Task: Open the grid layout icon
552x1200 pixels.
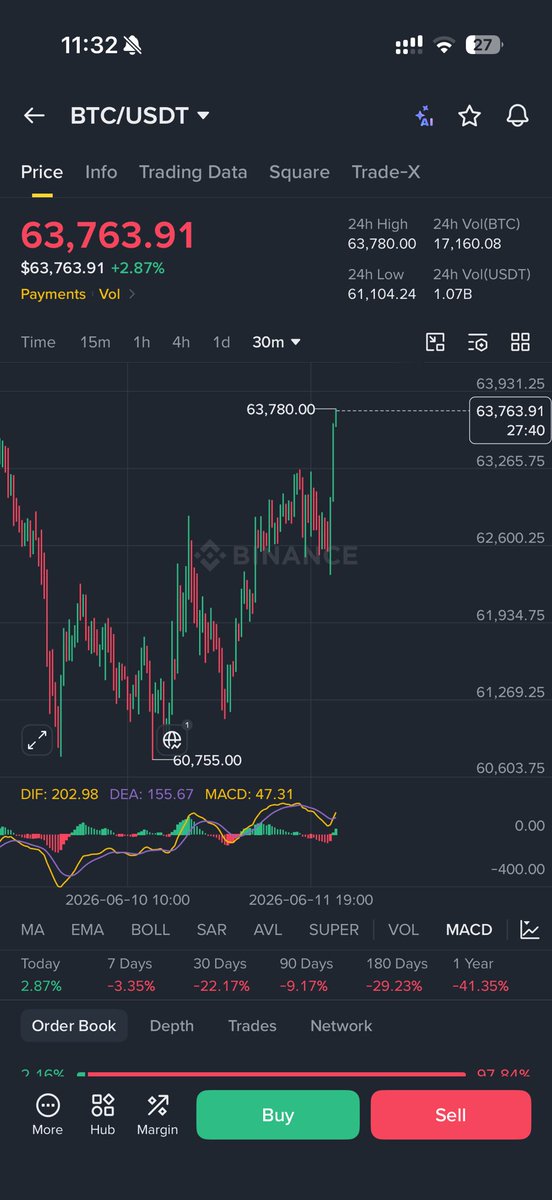Action: coord(520,342)
